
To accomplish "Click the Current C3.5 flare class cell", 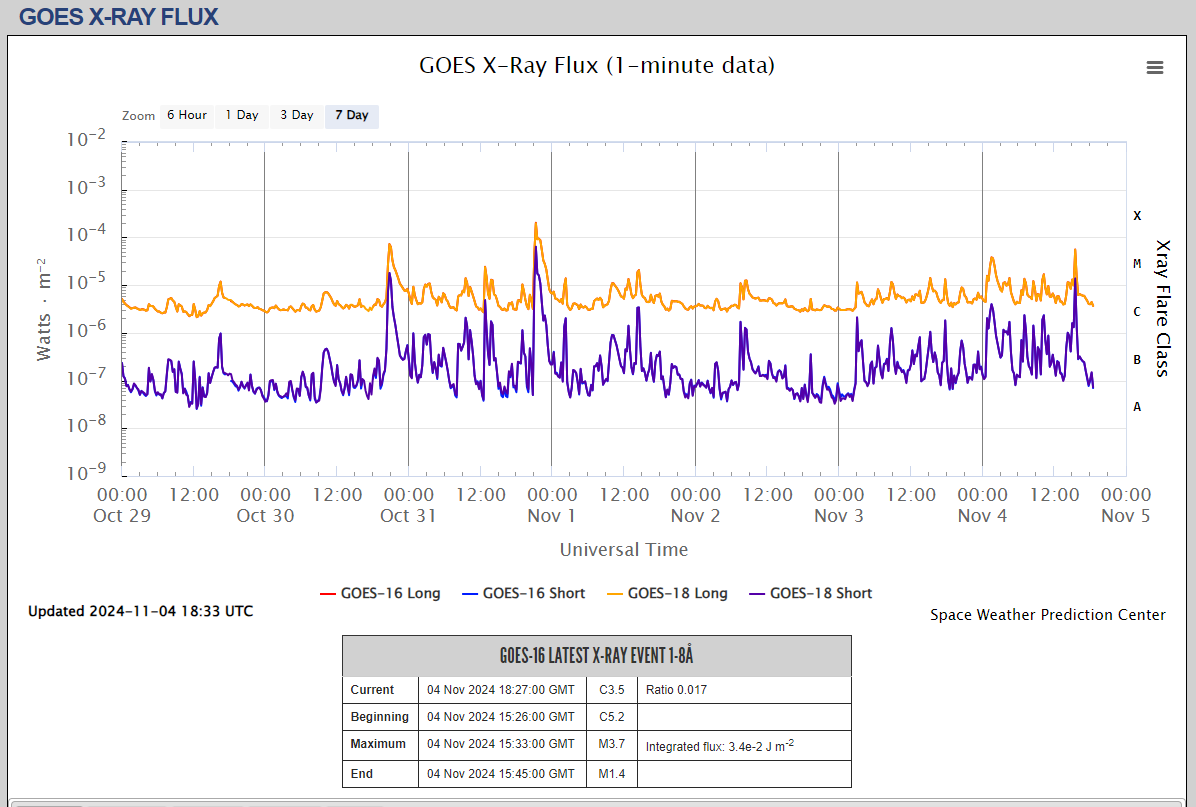I will (611, 690).
